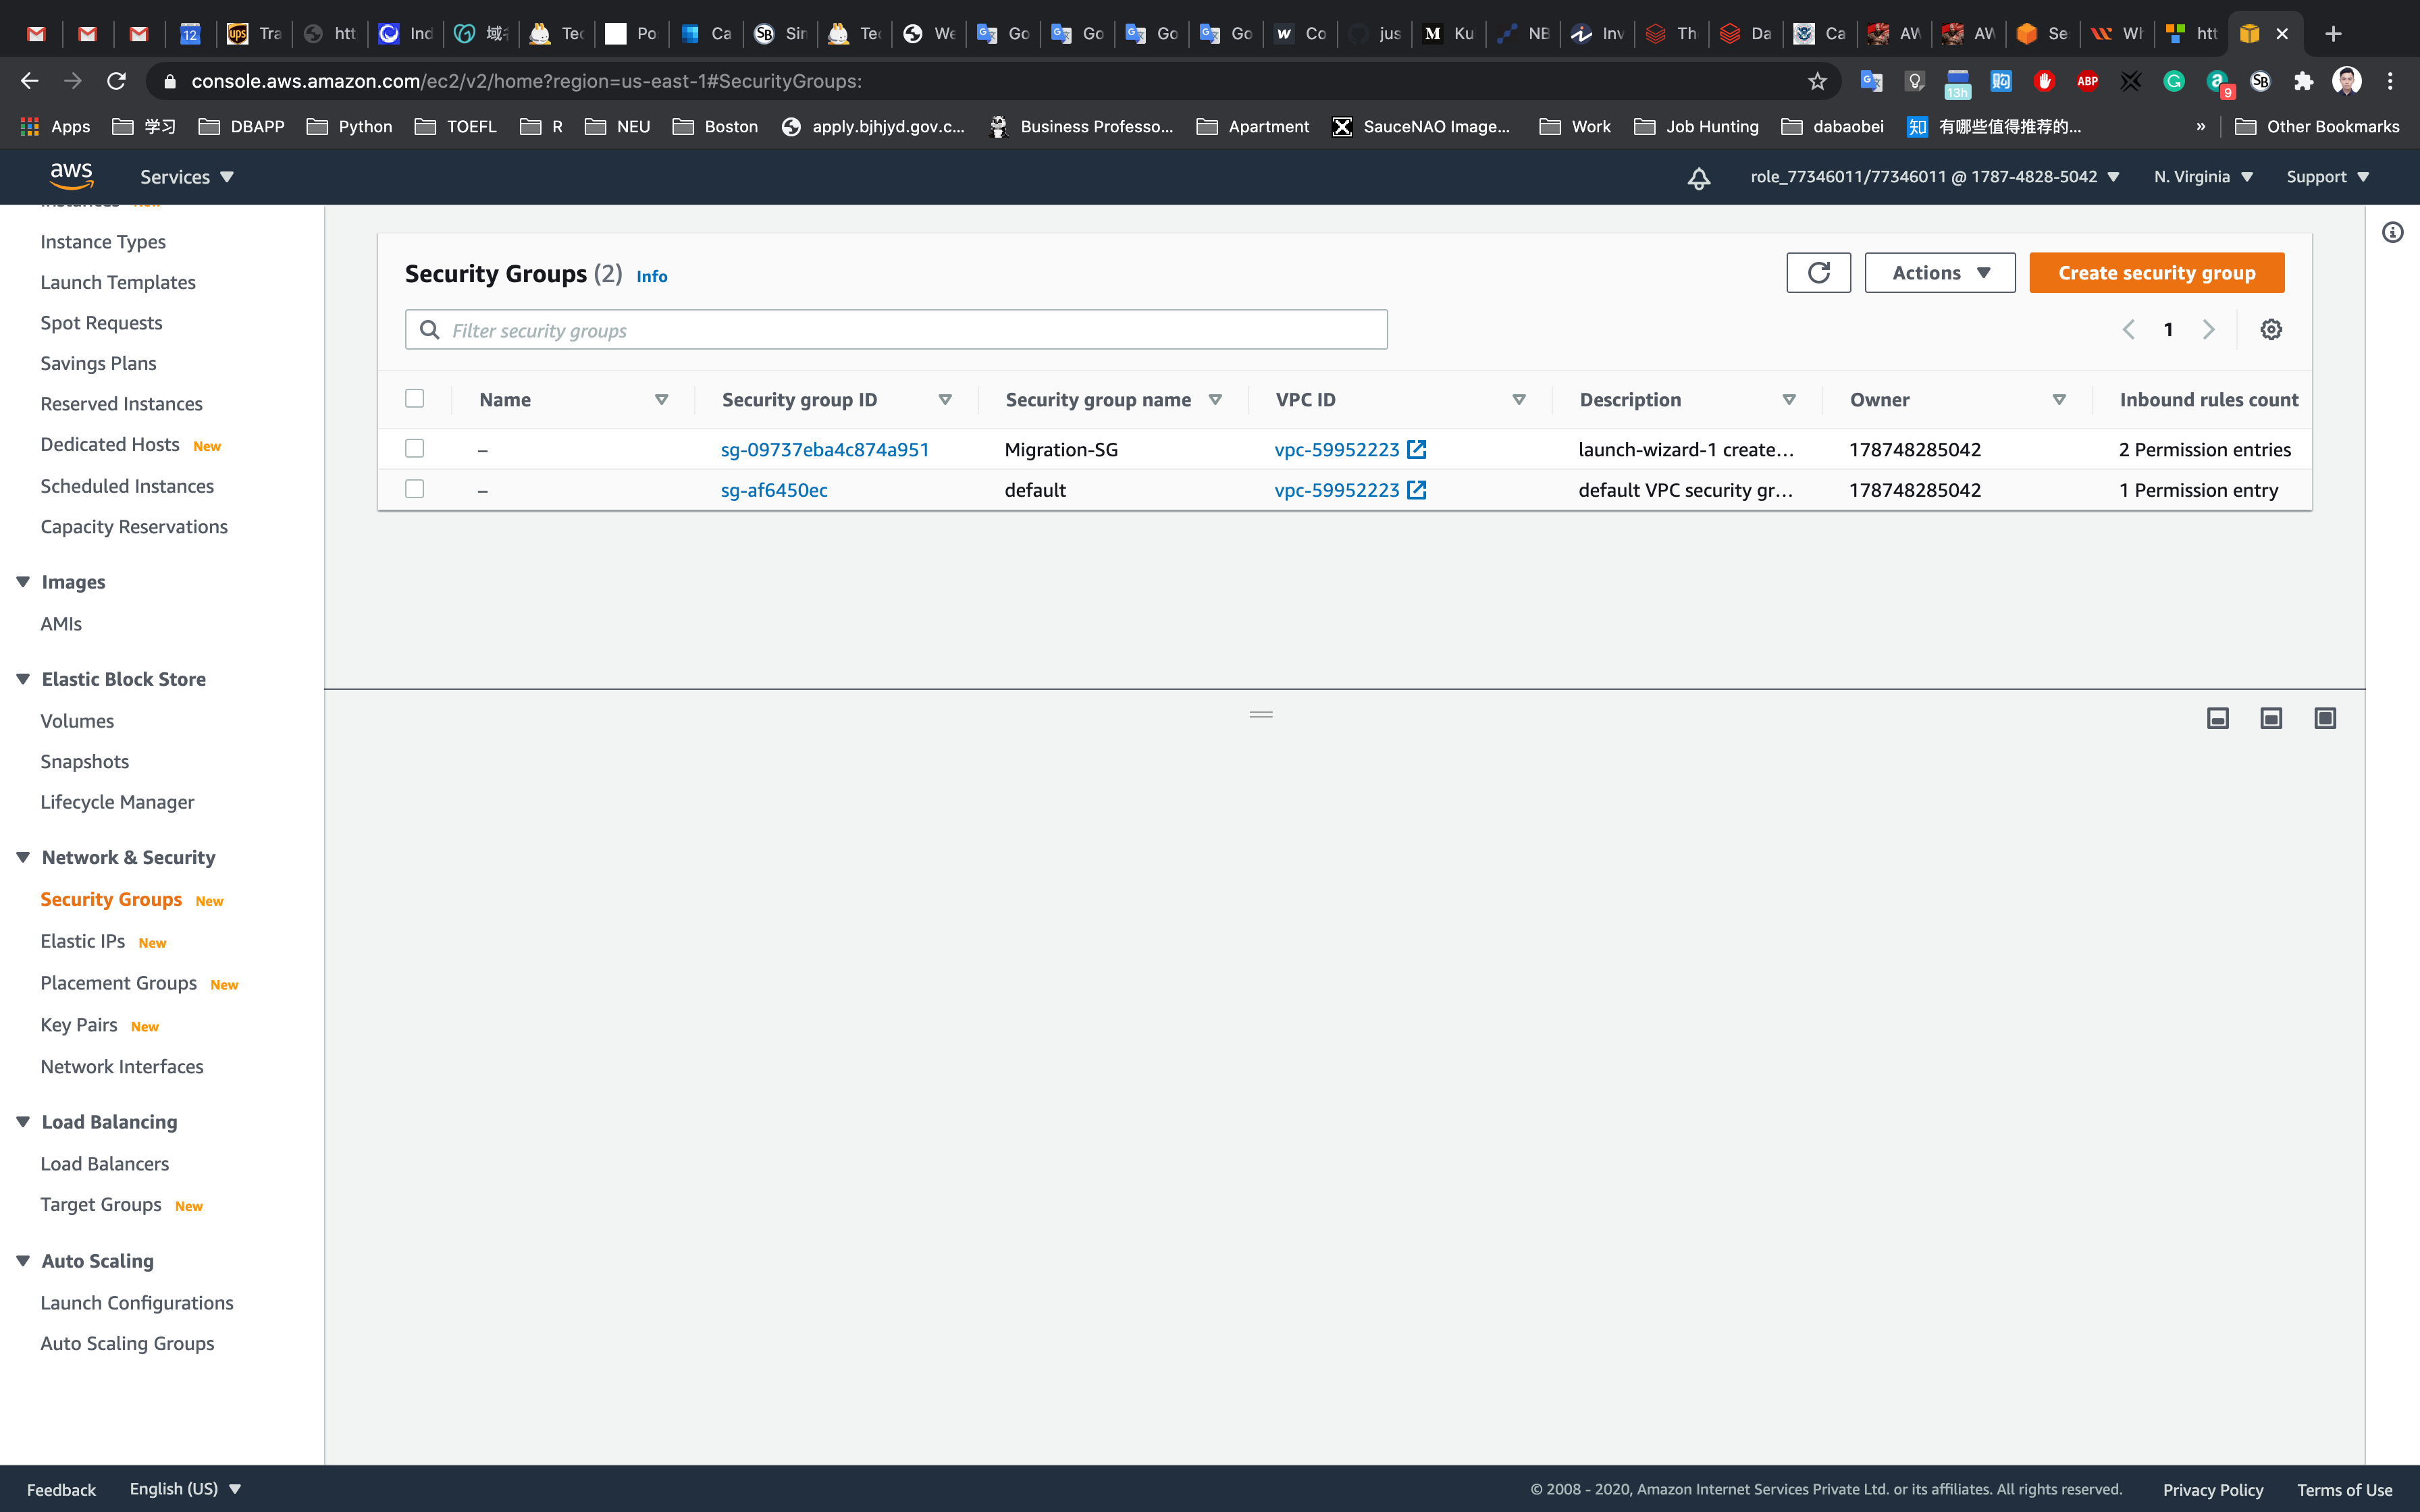Open the Actions dropdown
2420x1512 pixels.
pyautogui.click(x=1939, y=273)
